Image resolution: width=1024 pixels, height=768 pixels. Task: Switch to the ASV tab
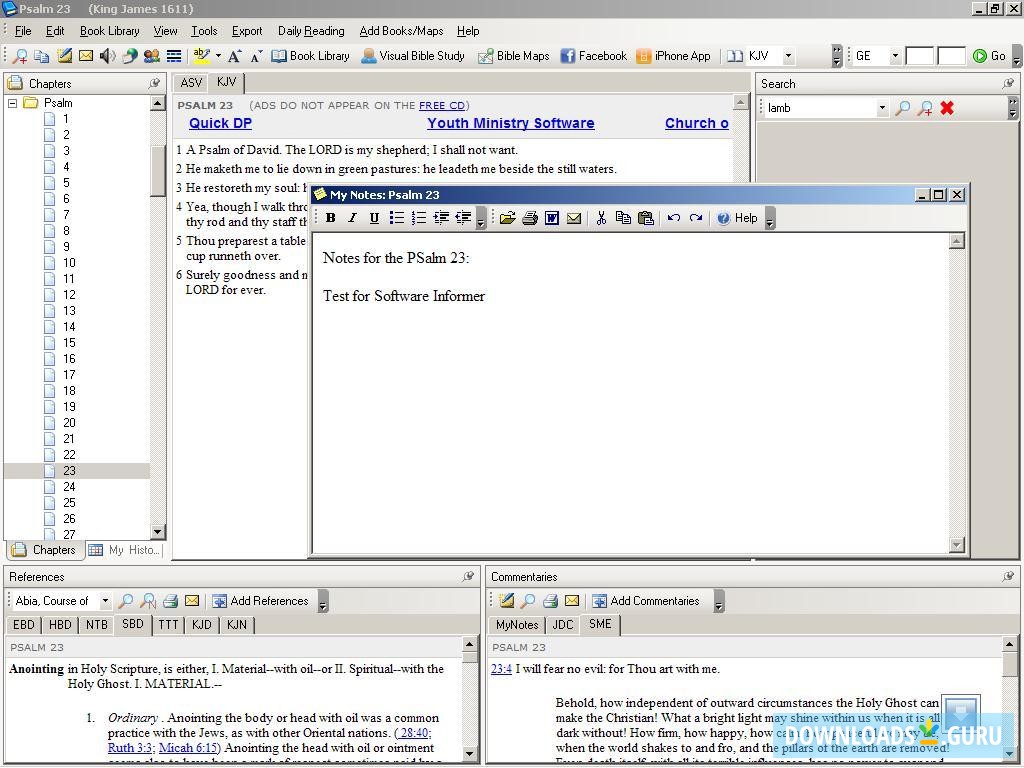[190, 82]
